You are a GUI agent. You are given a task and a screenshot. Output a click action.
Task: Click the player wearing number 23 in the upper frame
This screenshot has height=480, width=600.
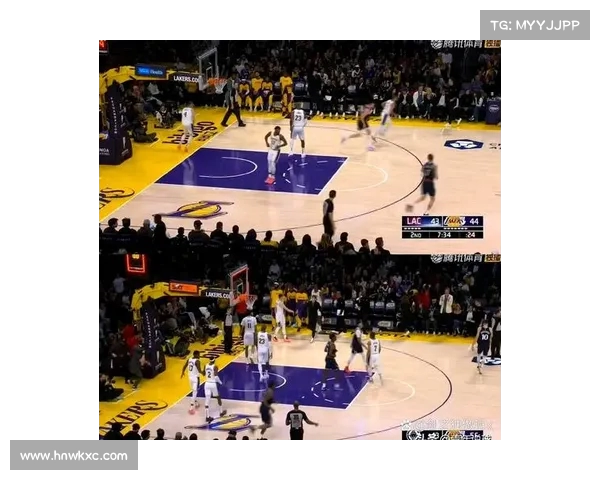point(297,128)
